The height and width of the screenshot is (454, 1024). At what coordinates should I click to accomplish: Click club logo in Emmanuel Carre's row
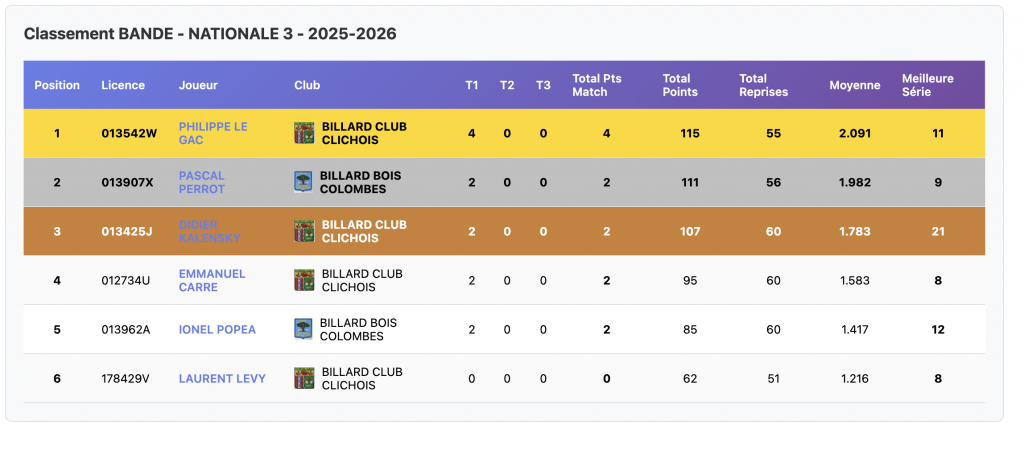(x=304, y=280)
